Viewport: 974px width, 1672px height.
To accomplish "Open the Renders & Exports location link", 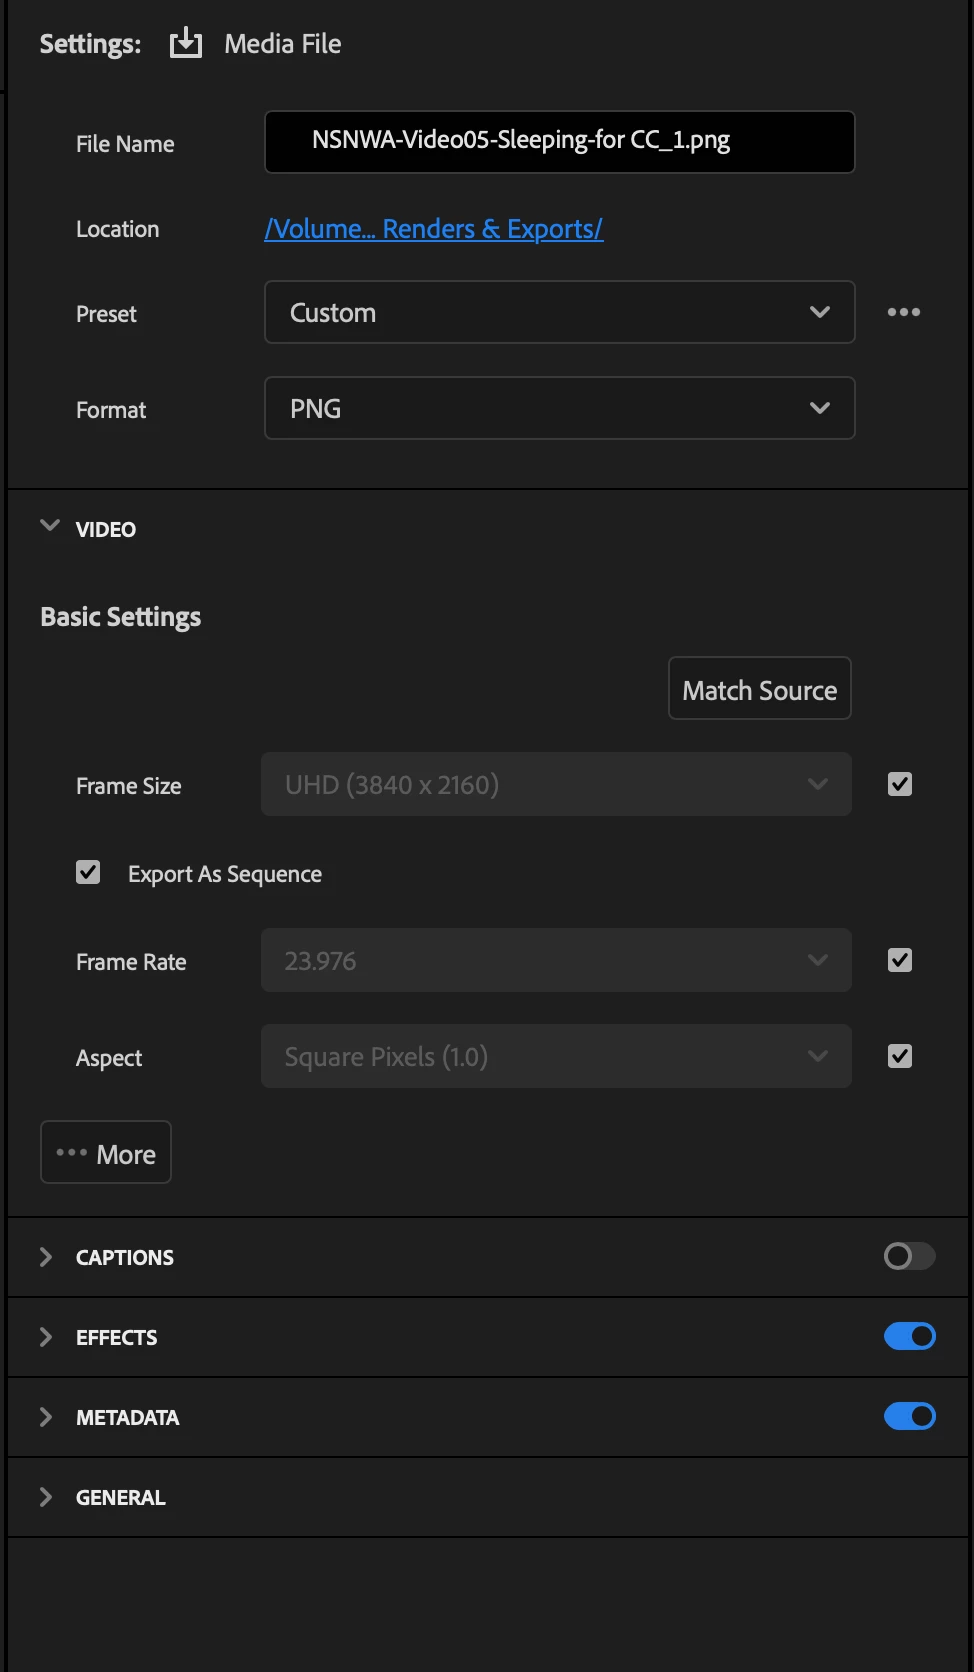I will [433, 229].
